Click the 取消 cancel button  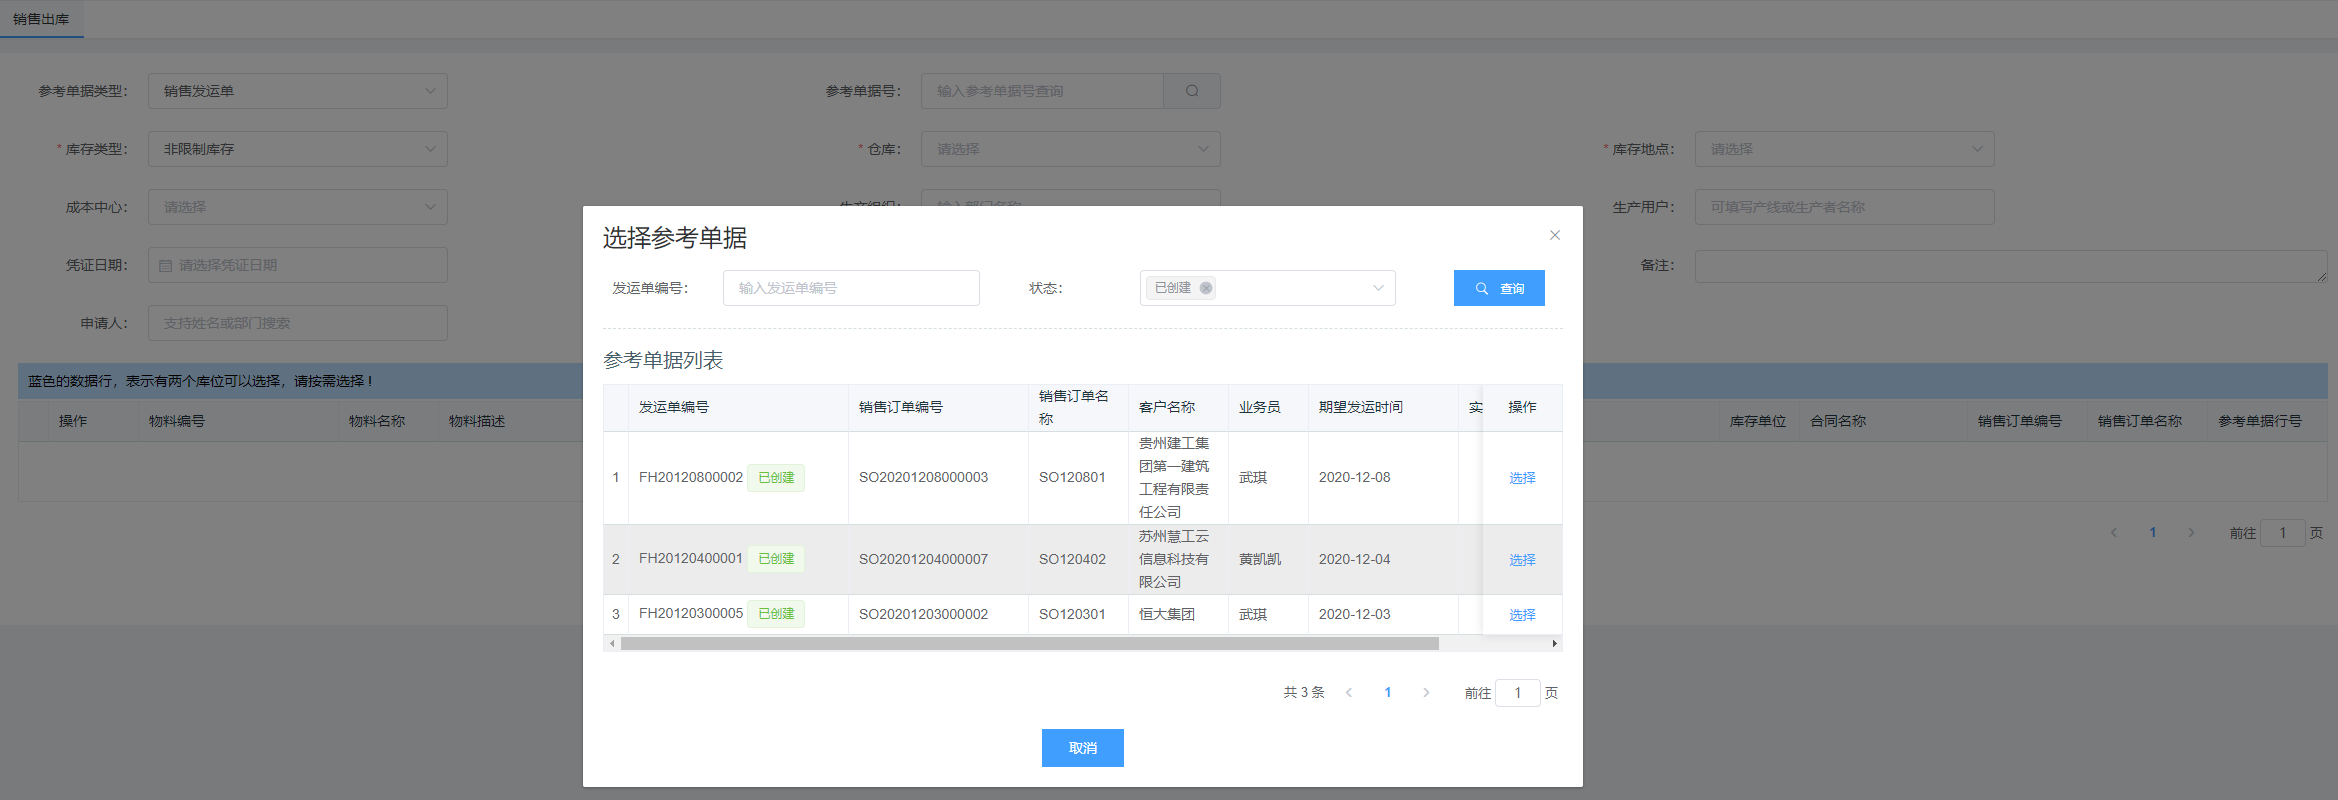(x=1082, y=748)
